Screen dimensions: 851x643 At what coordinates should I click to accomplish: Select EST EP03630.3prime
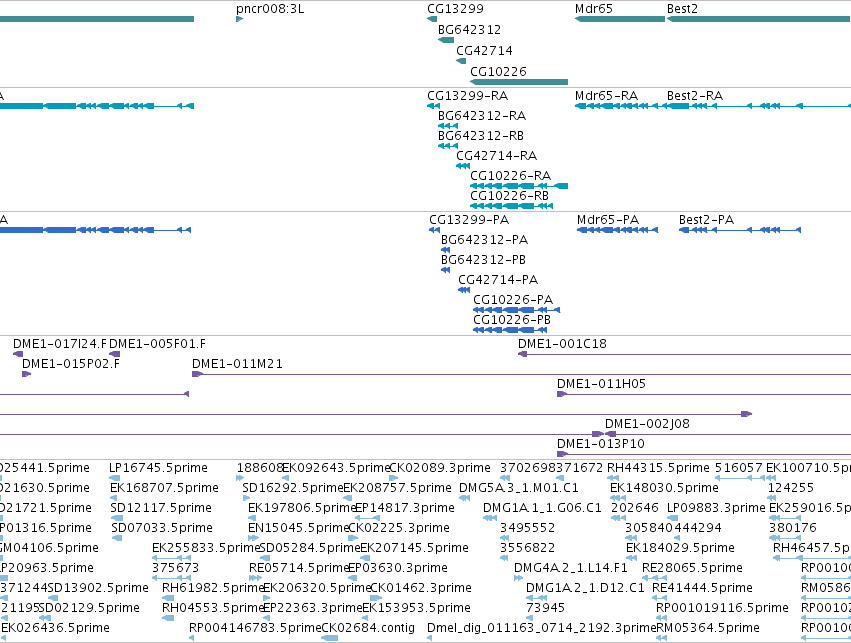click(x=353, y=578)
